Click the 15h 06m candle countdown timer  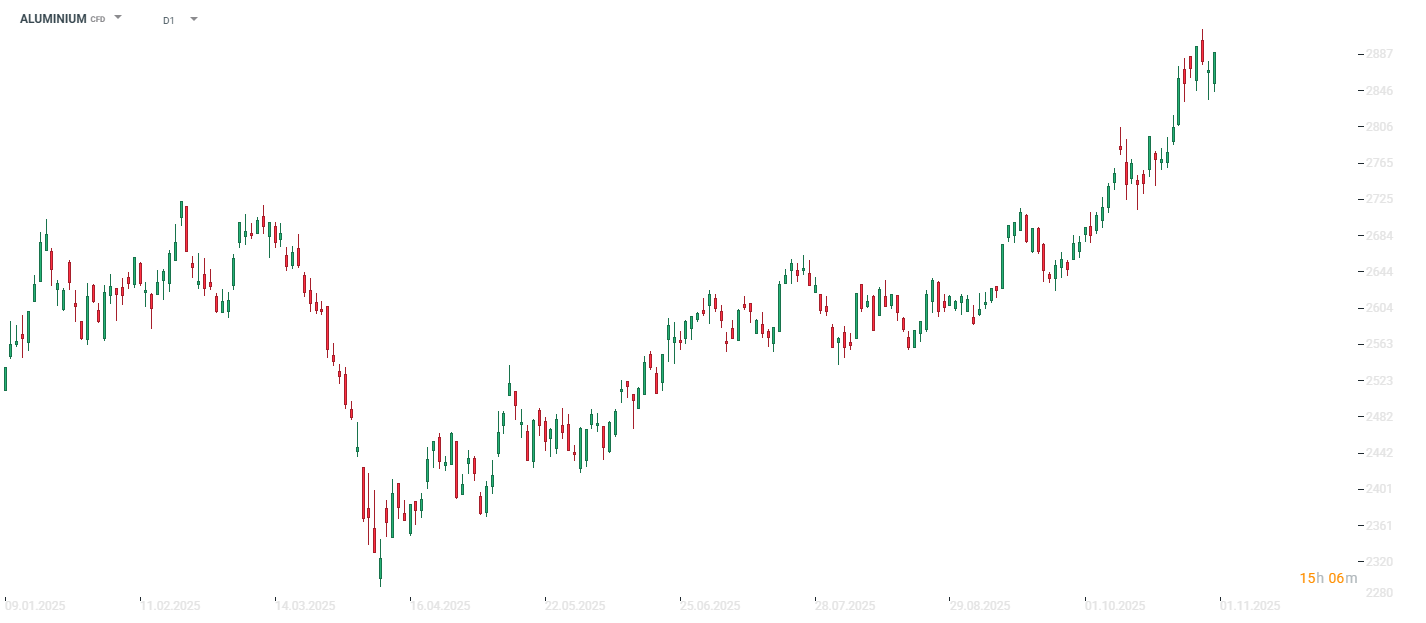click(x=1328, y=578)
